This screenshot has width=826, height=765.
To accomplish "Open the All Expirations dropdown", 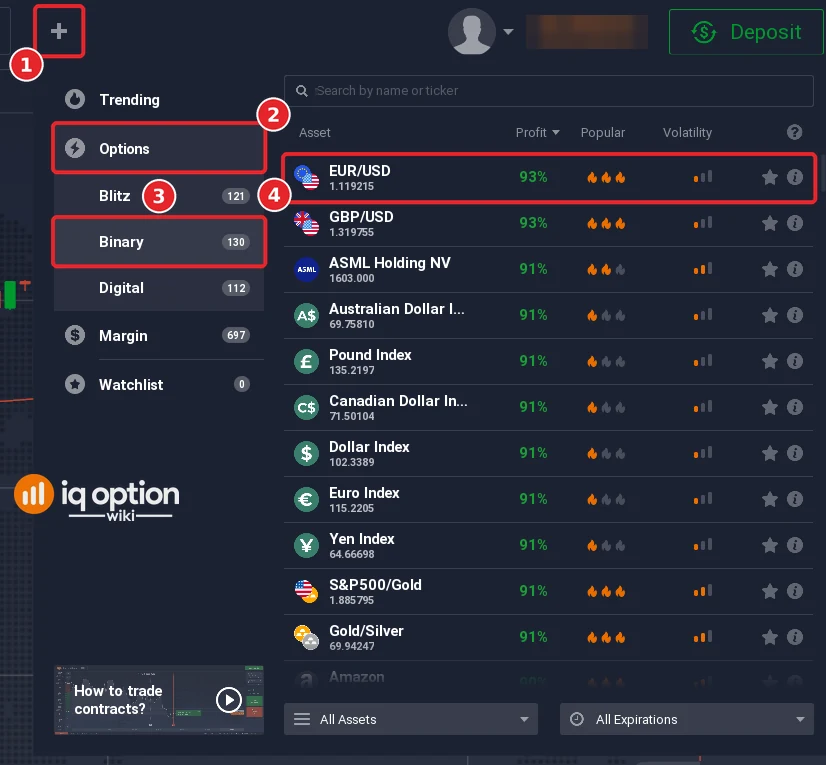I will (x=687, y=719).
